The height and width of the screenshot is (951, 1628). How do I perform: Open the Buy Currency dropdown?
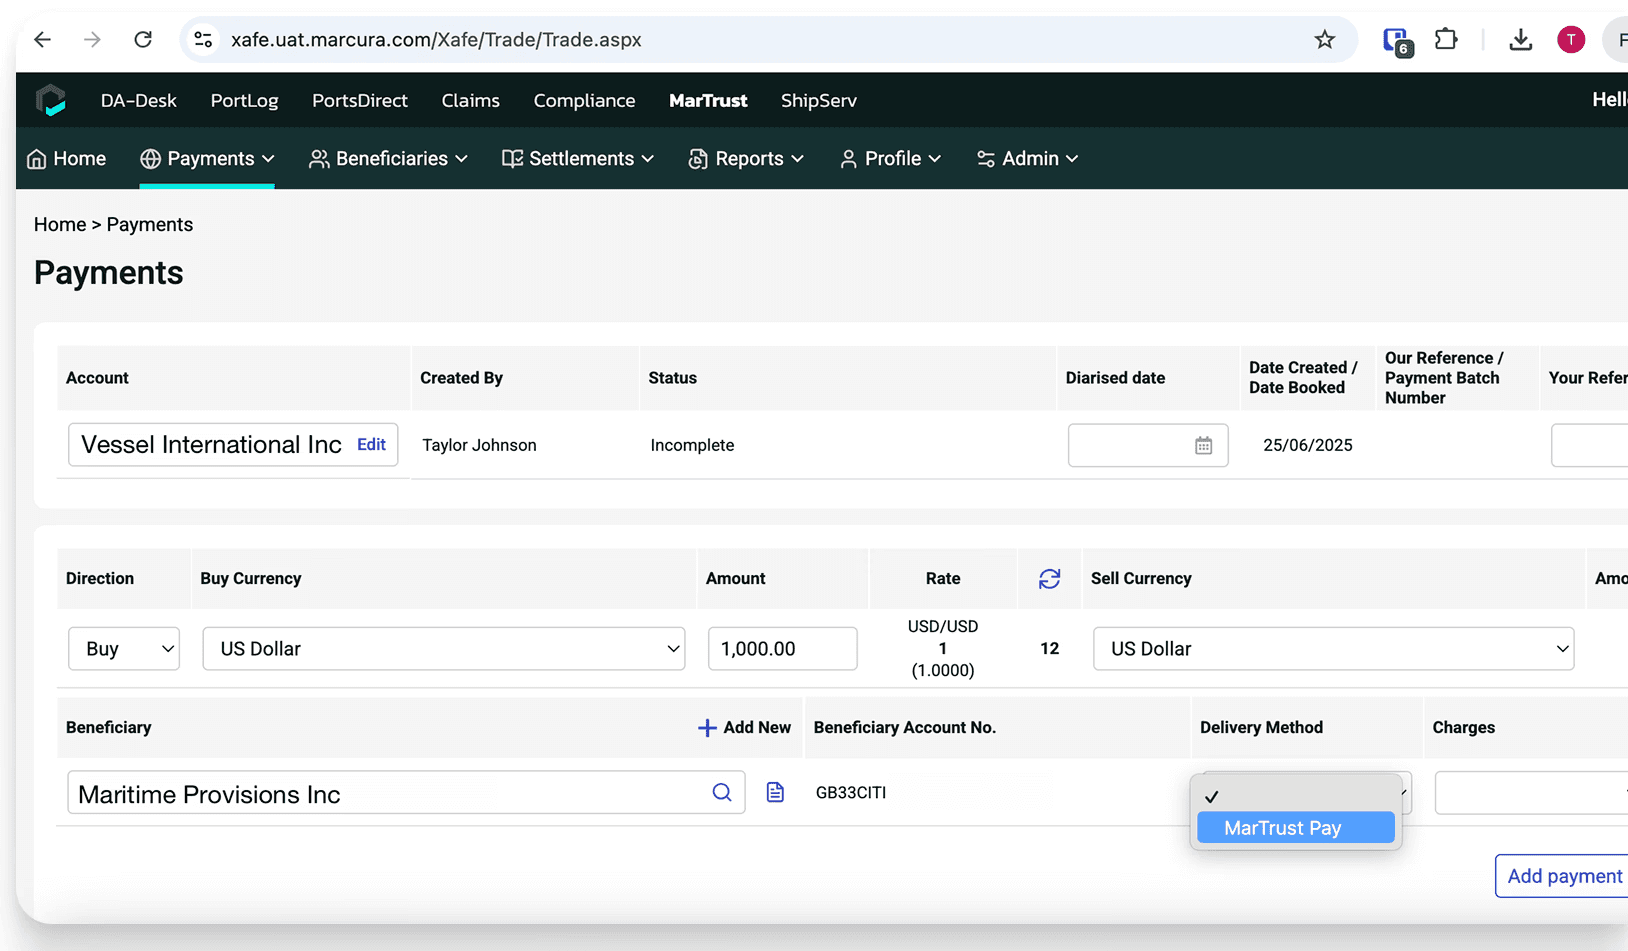click(444, 649)
